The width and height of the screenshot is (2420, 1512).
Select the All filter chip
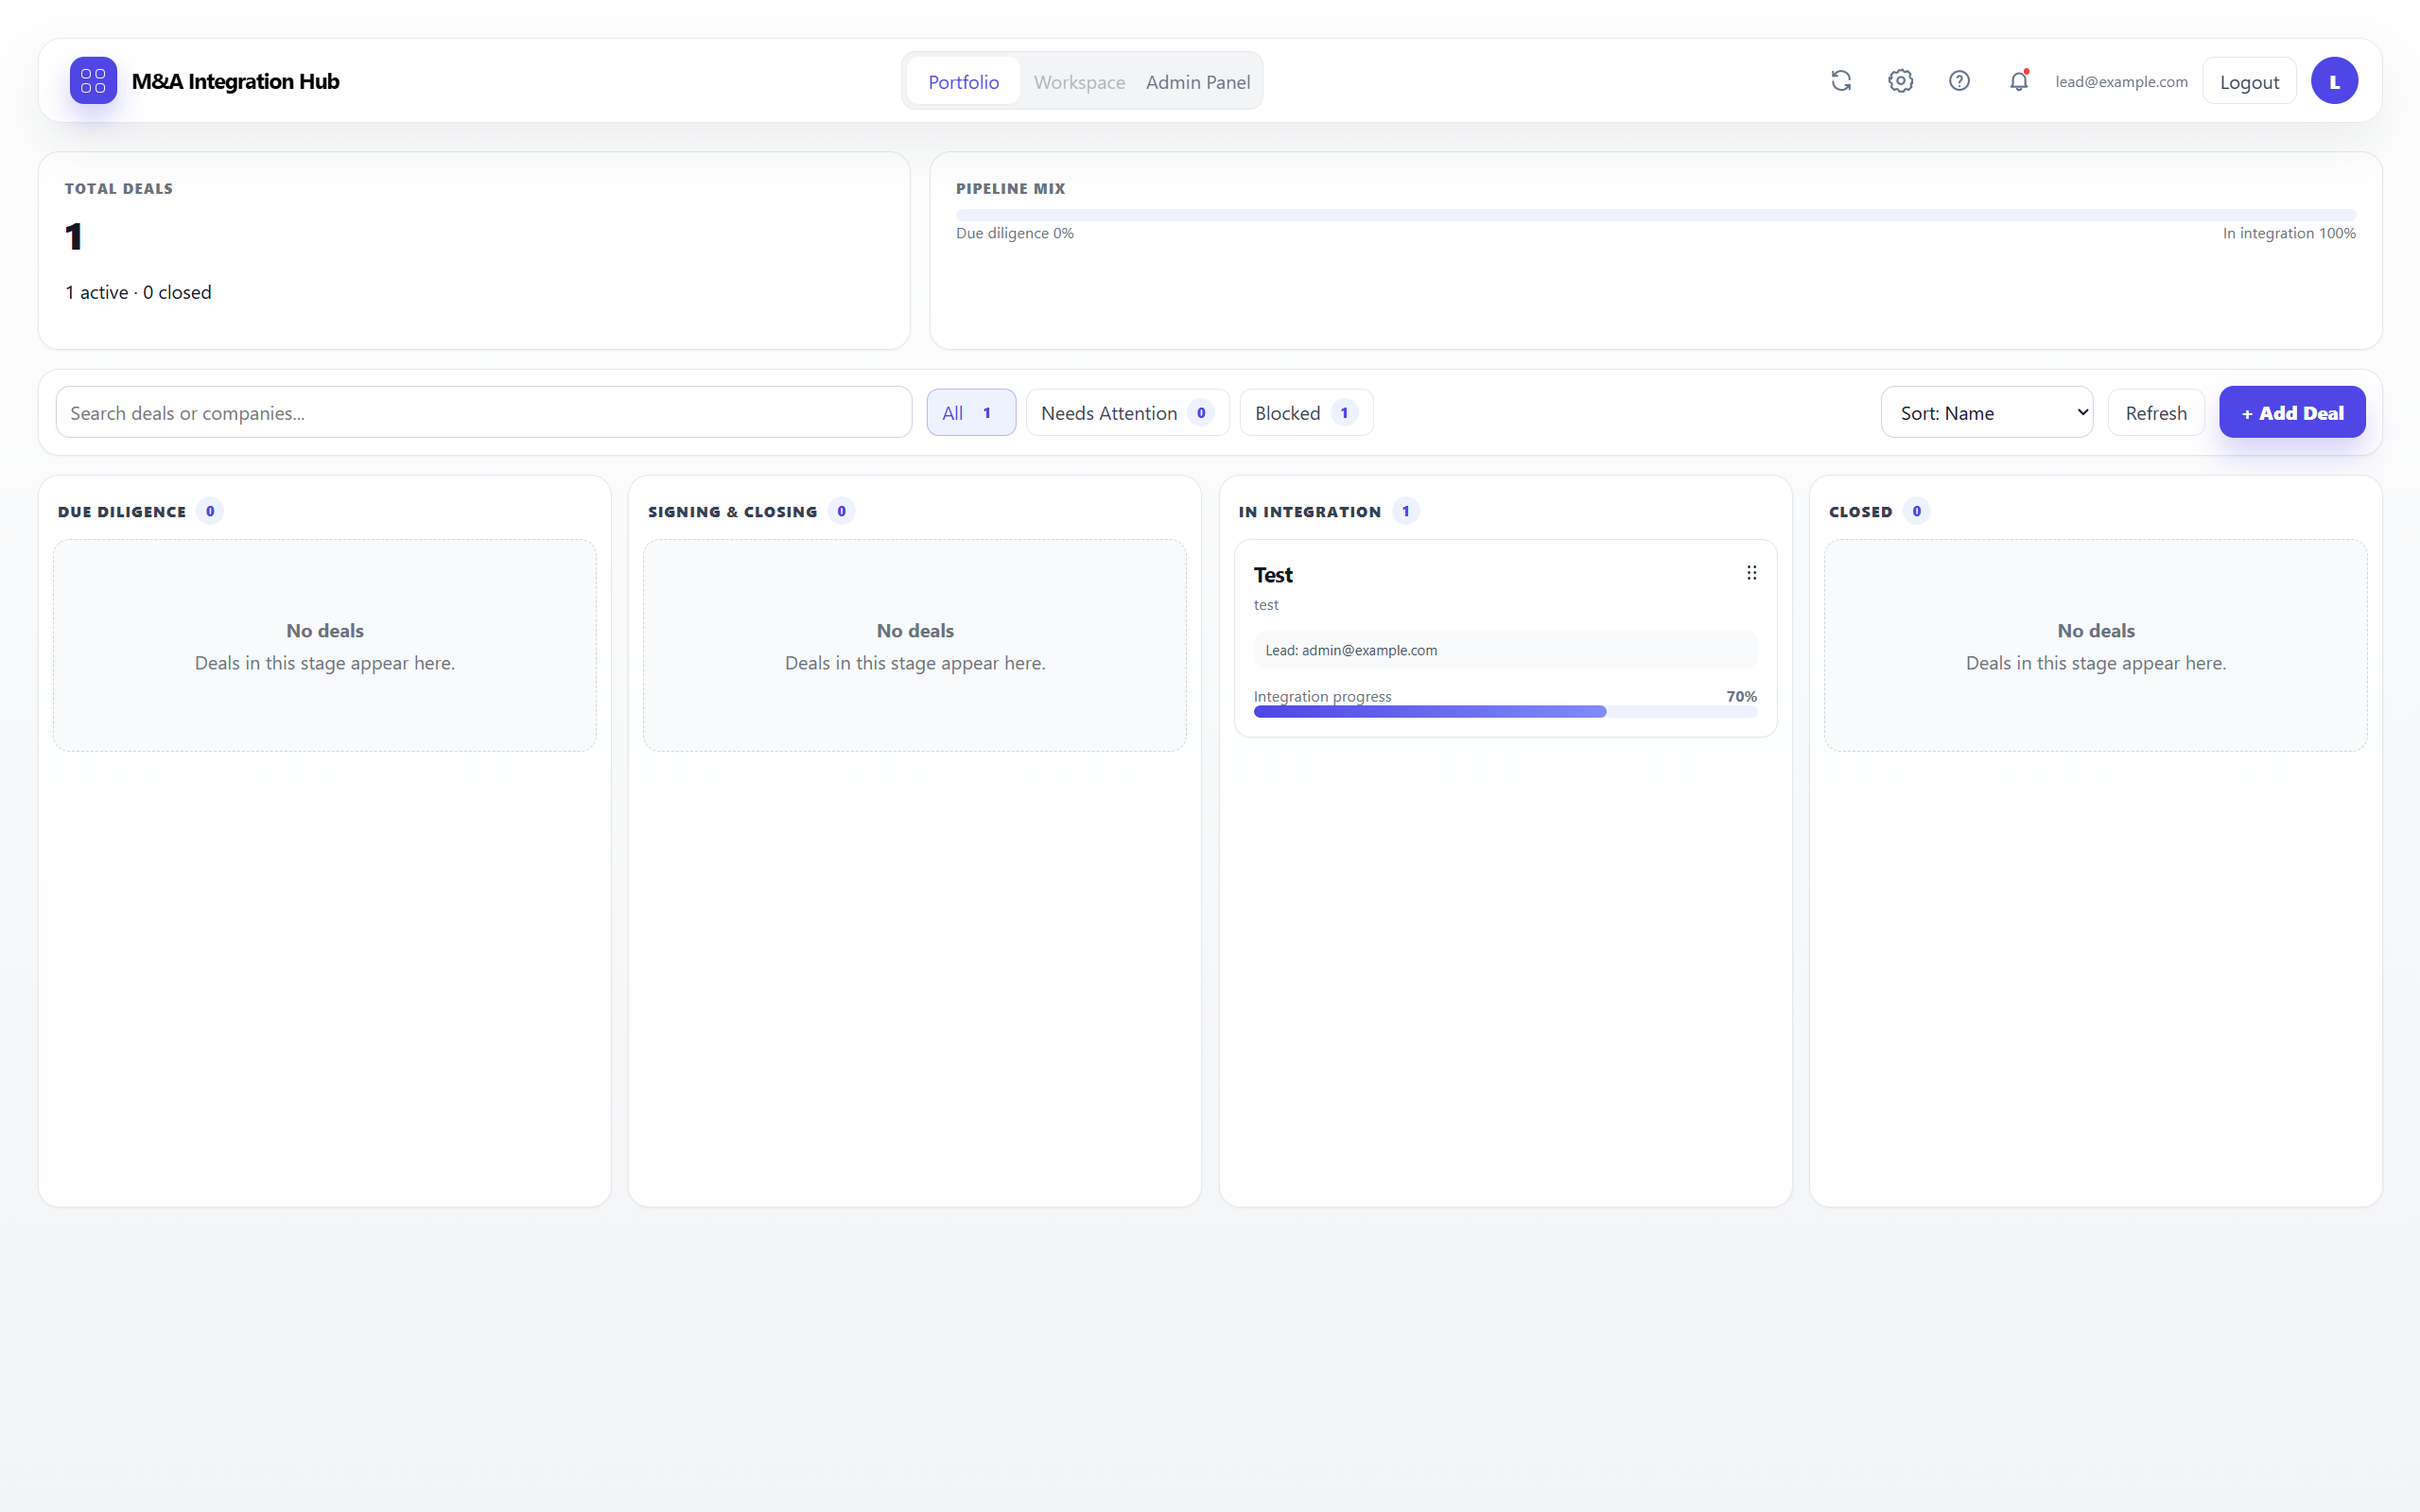(x=971, y=413)
